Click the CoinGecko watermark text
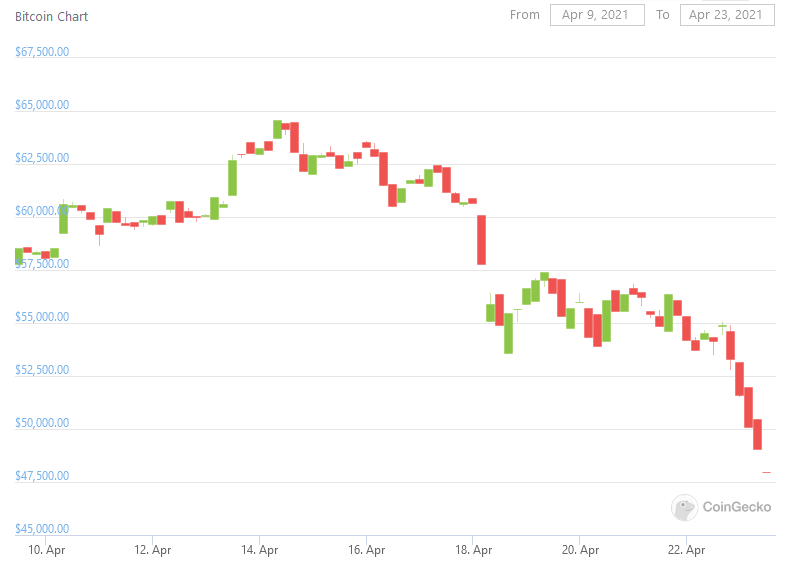798x572 pixels. pyautogui.click(x=736, y=507)
